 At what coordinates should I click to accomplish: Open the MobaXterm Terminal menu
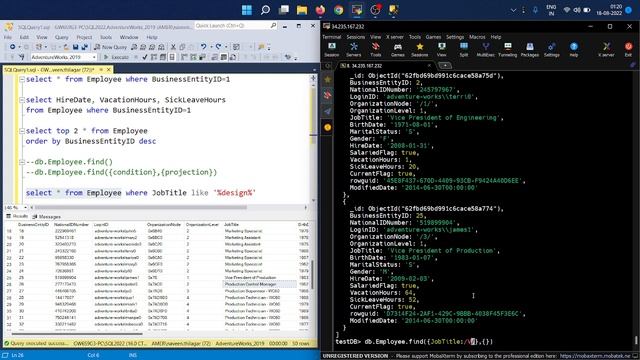click(x=331, y=37)
